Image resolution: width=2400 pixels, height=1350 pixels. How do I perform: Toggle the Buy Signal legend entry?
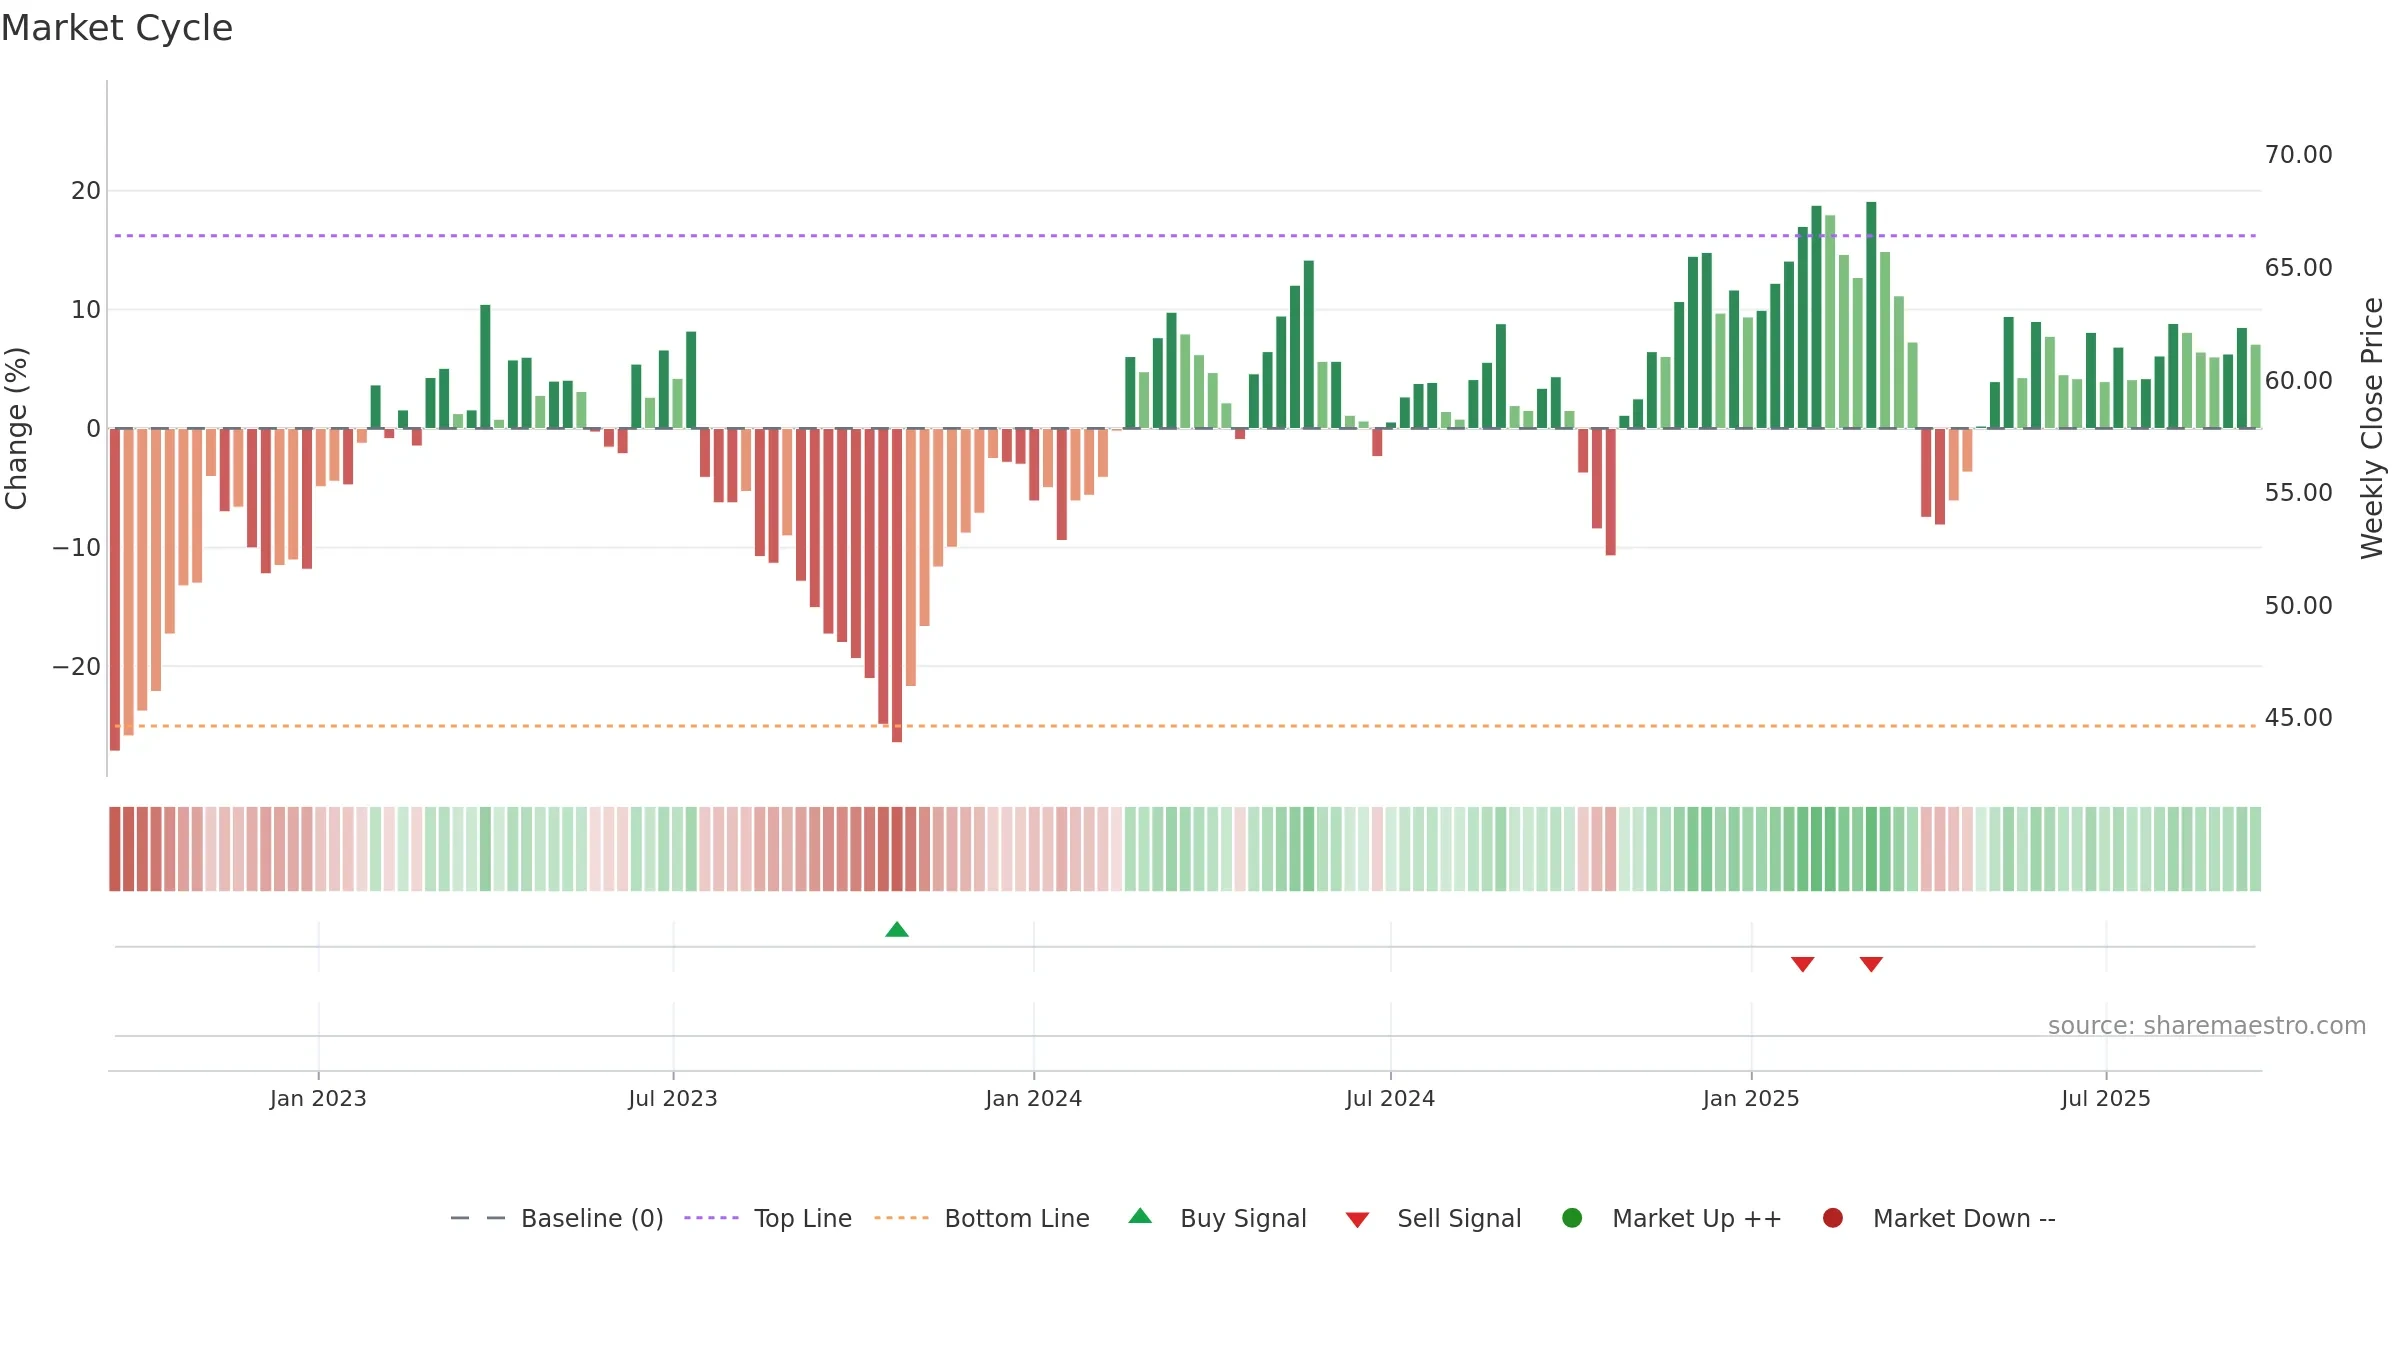1217,1218
